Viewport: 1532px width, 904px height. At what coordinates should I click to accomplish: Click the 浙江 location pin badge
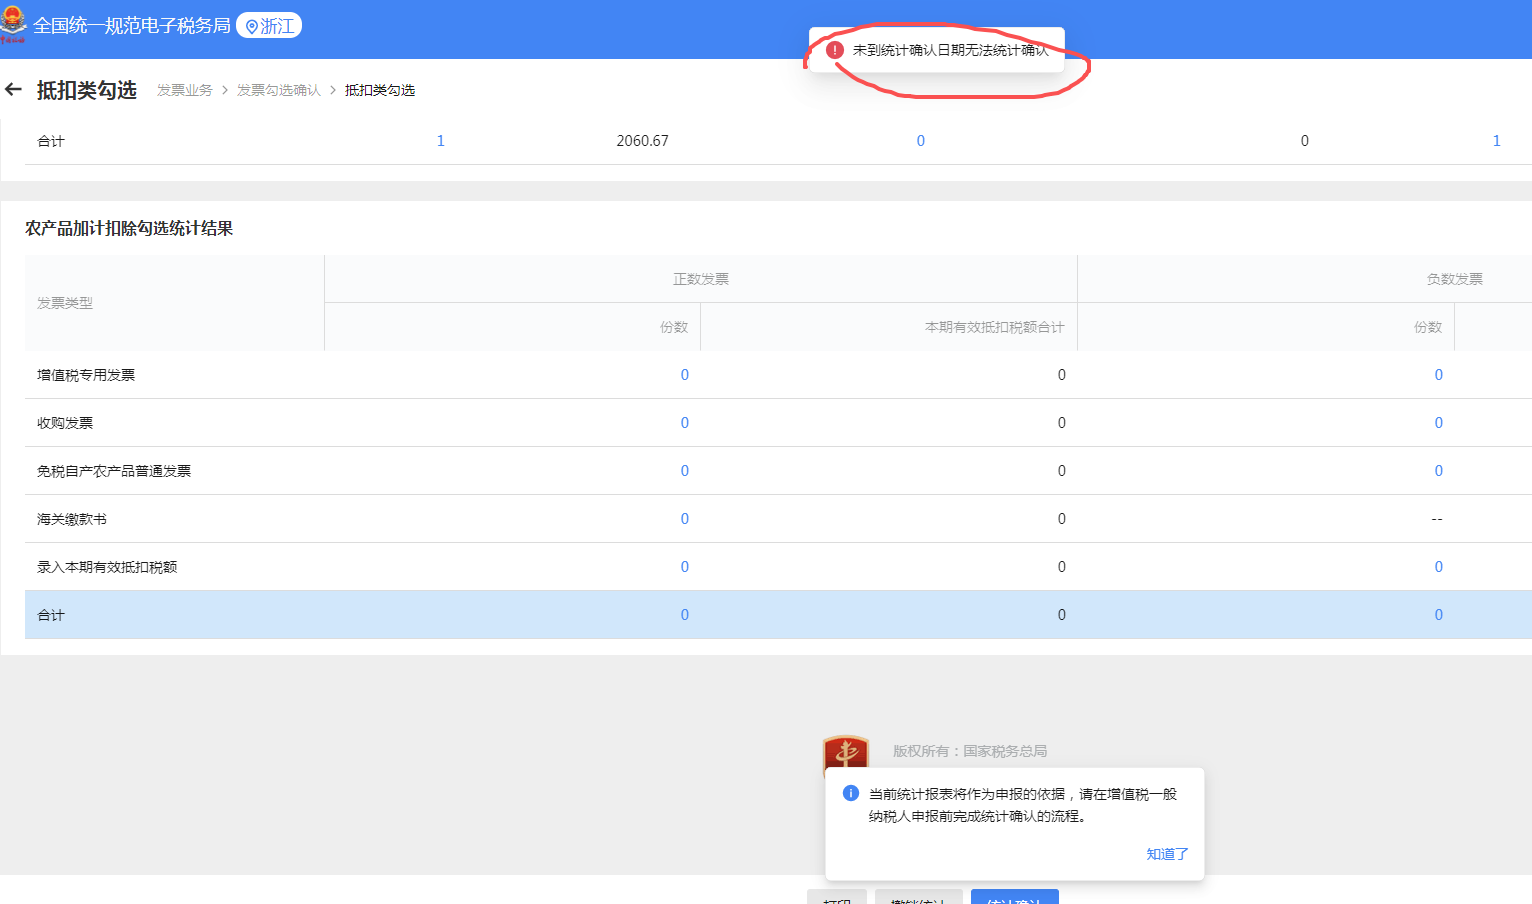click(x=269, y=26)
